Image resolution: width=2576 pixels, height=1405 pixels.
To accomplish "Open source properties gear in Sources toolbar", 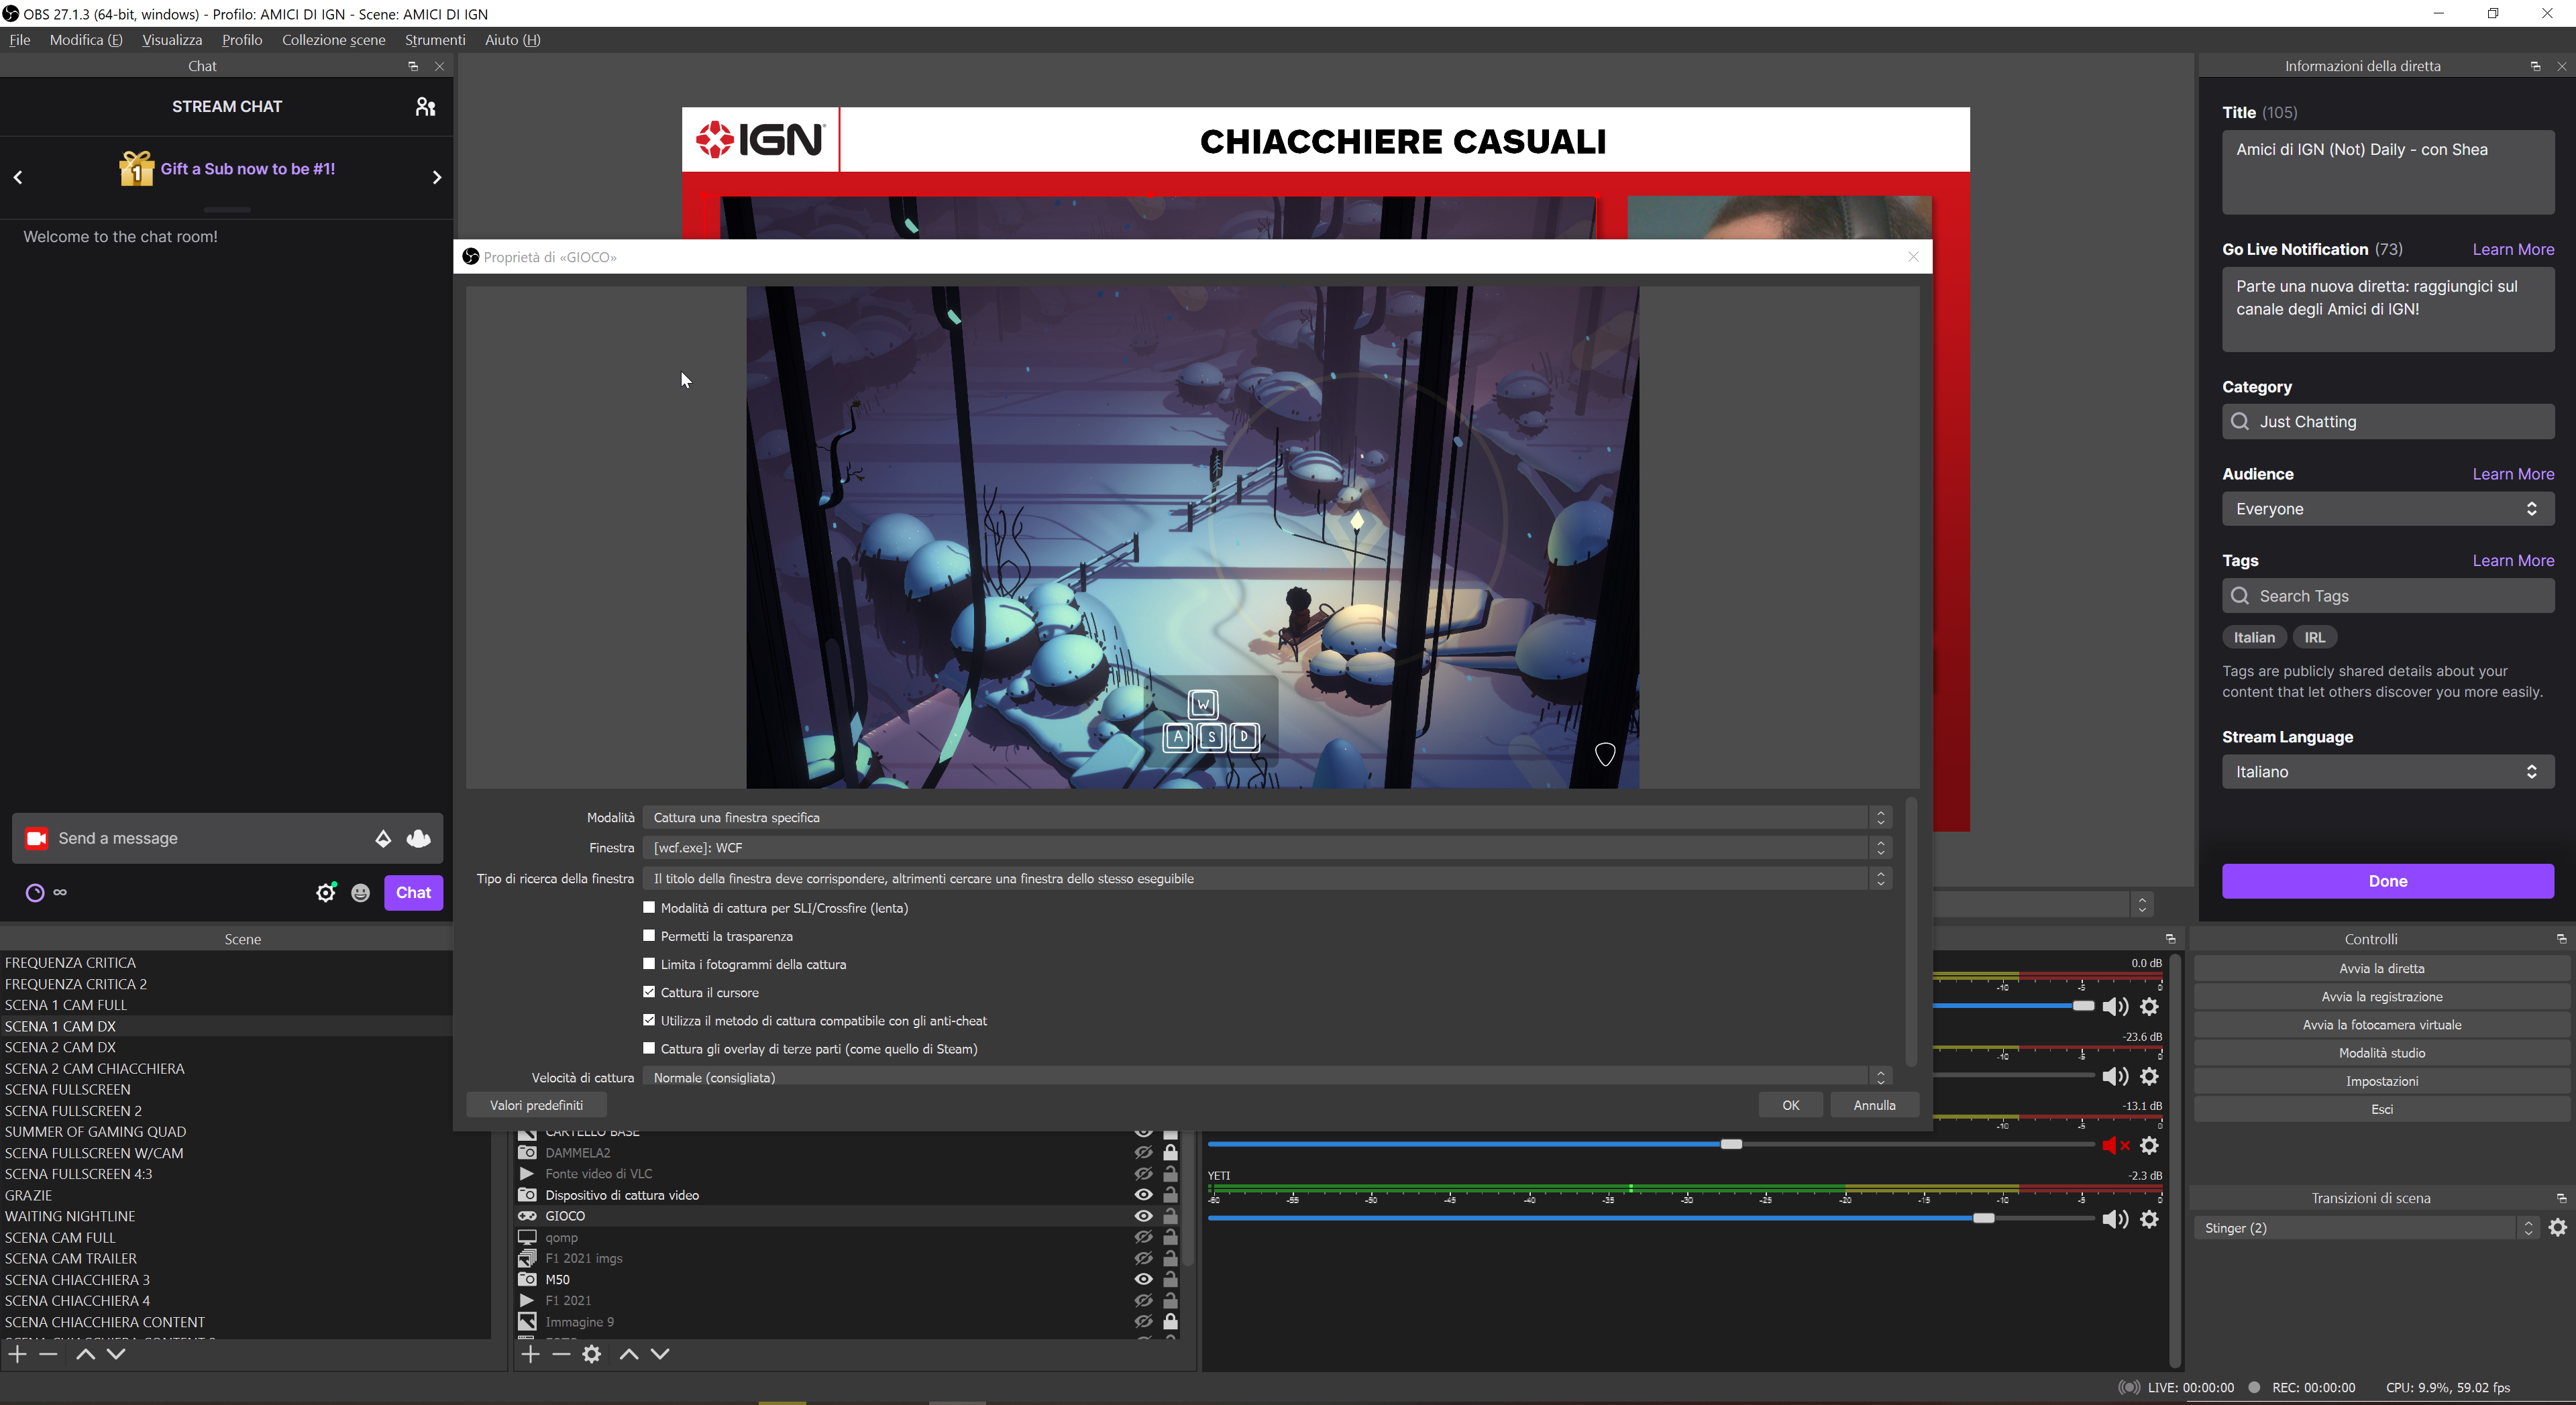I will pyautogui.click(x=592, y=1353).
